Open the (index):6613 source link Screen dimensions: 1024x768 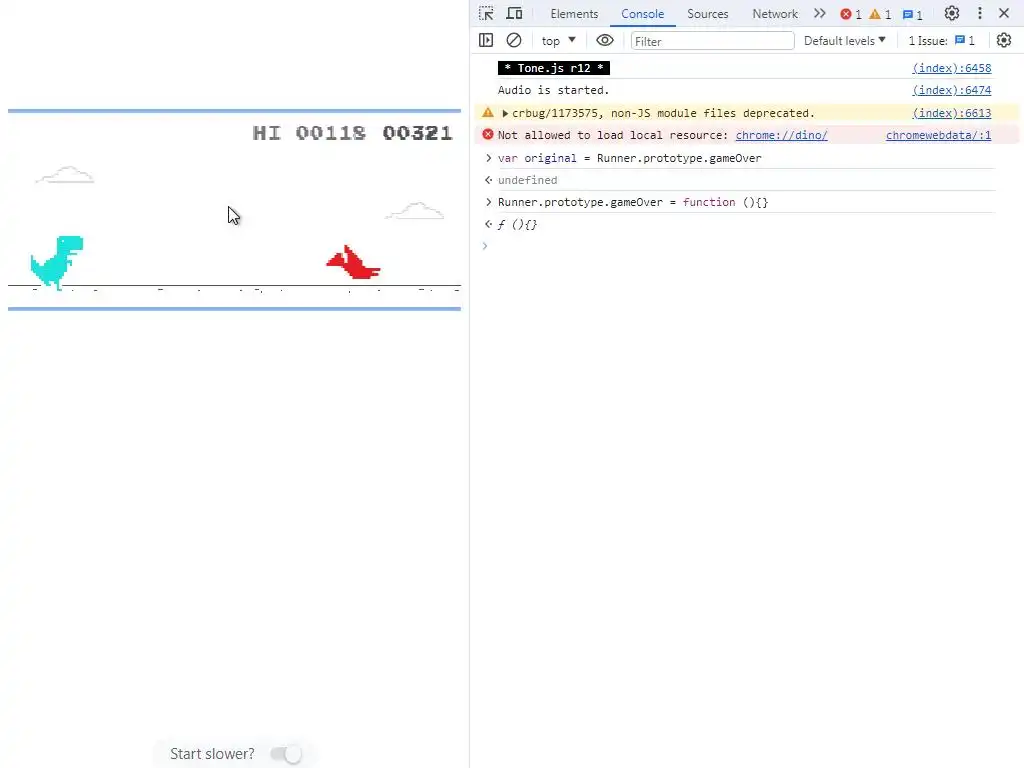[952, 113]
